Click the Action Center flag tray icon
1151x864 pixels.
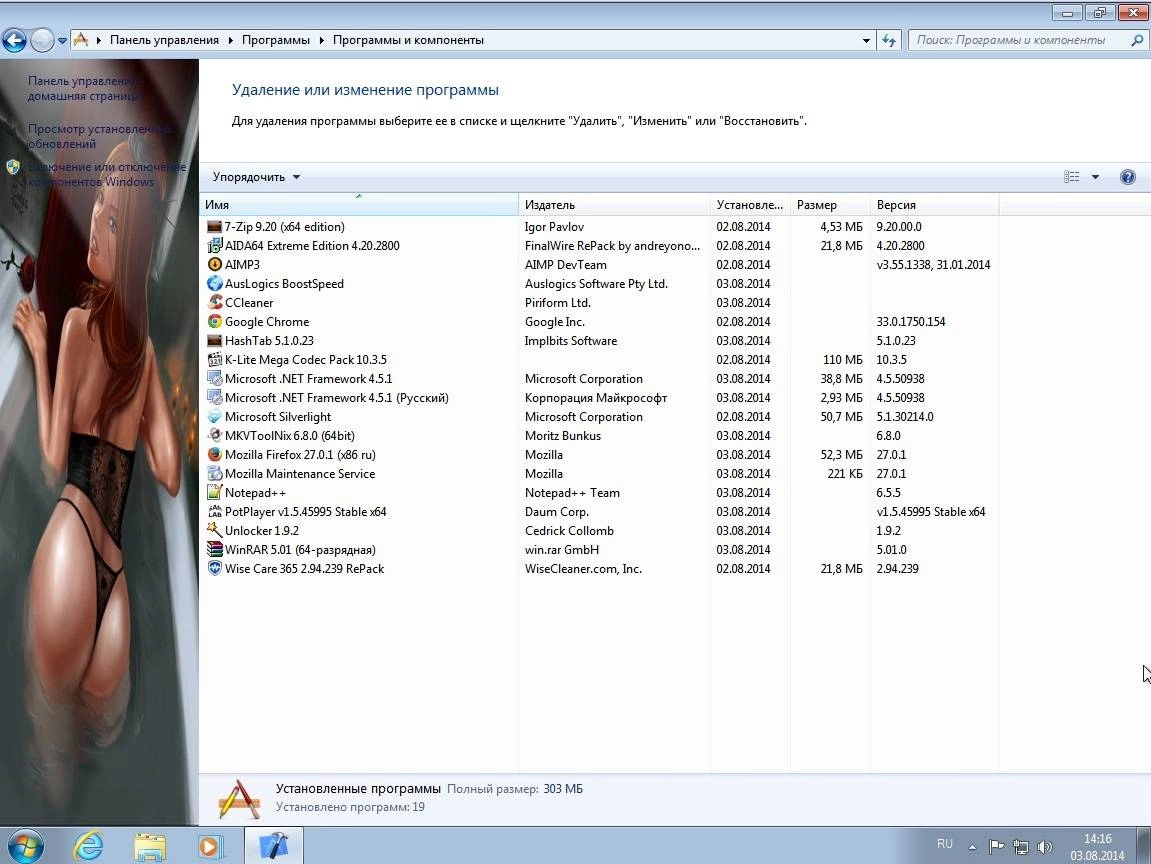[x=996, y=847]
